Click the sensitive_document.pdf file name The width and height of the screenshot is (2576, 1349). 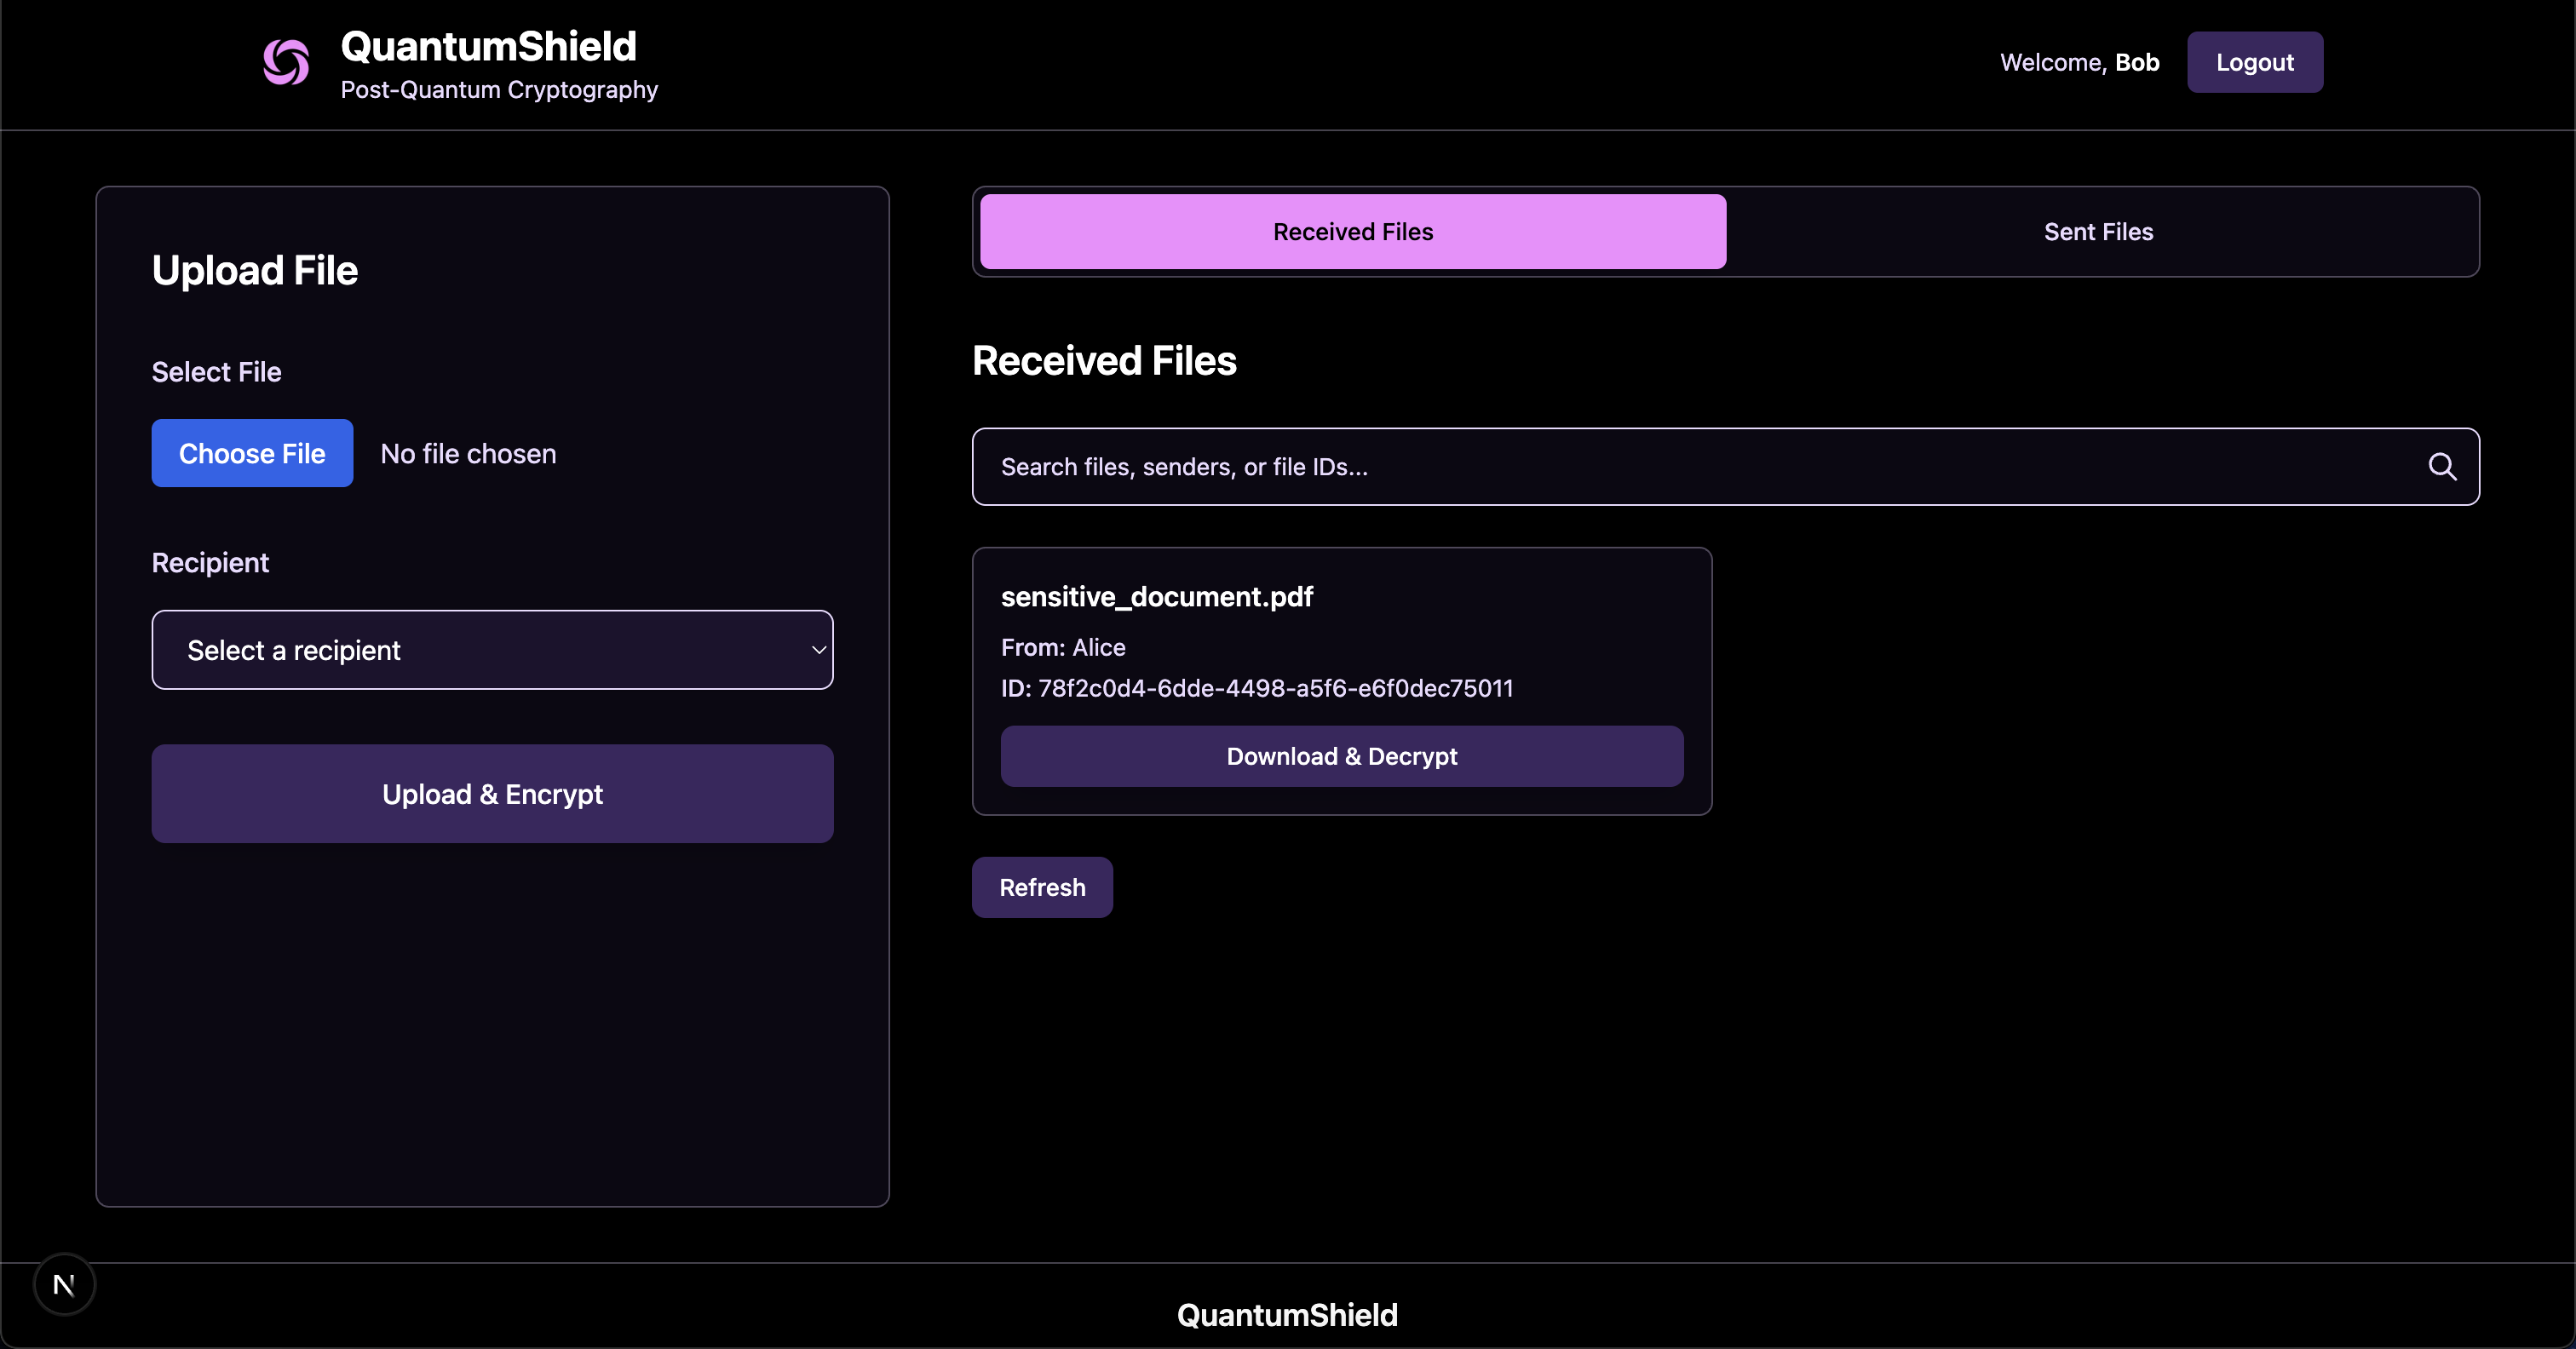click(x=1156, y=597)
